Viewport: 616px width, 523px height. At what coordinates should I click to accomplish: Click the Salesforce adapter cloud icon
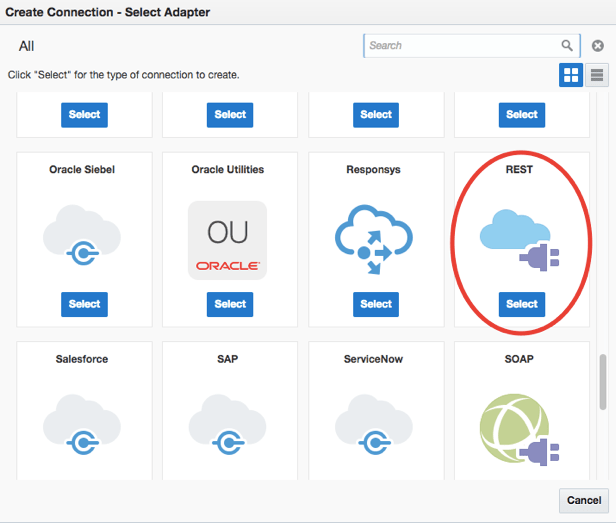point(82,425)
